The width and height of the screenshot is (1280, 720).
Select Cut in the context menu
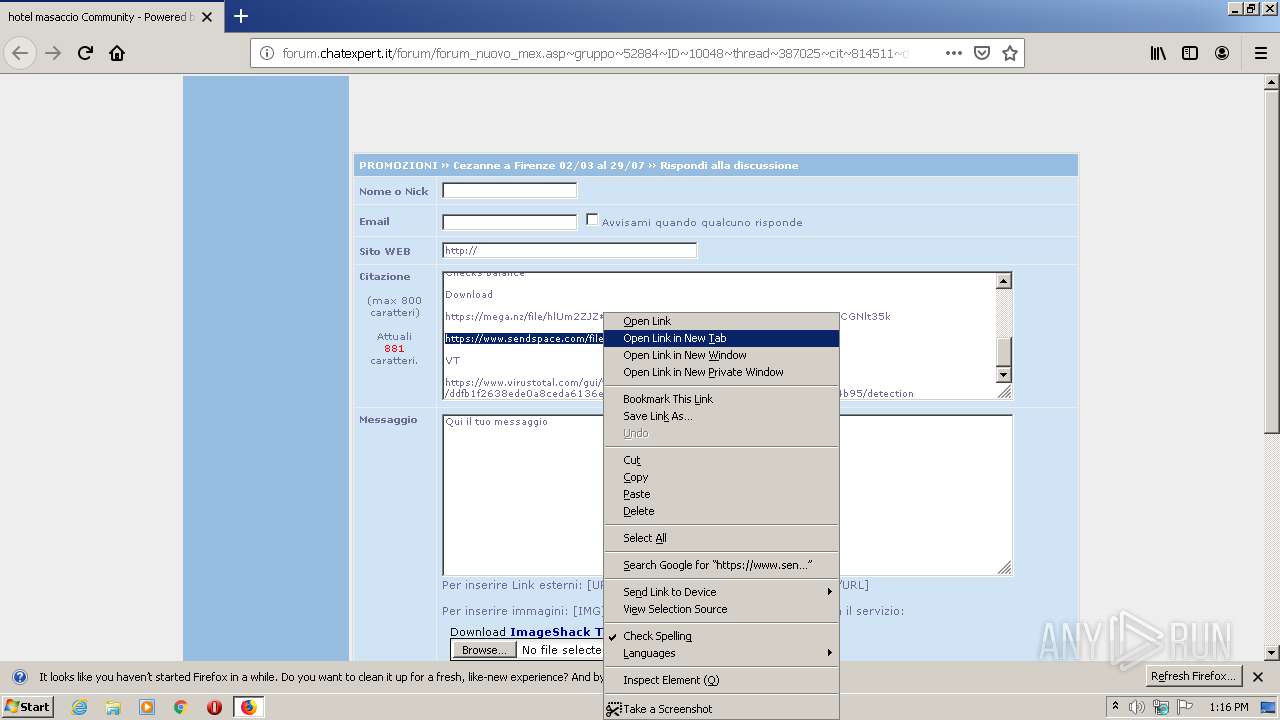(721, 460)
